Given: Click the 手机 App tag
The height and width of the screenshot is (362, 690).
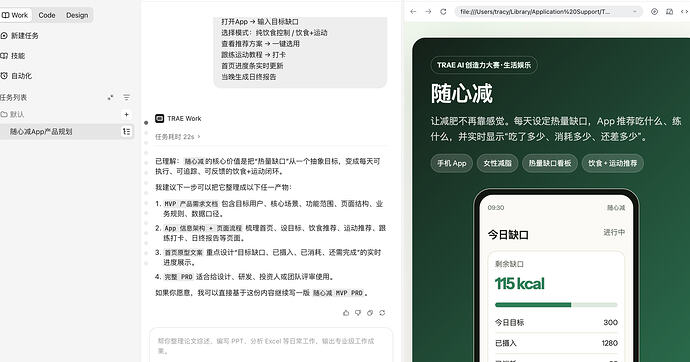Looking at the screenshot, I should click(451, 163).
